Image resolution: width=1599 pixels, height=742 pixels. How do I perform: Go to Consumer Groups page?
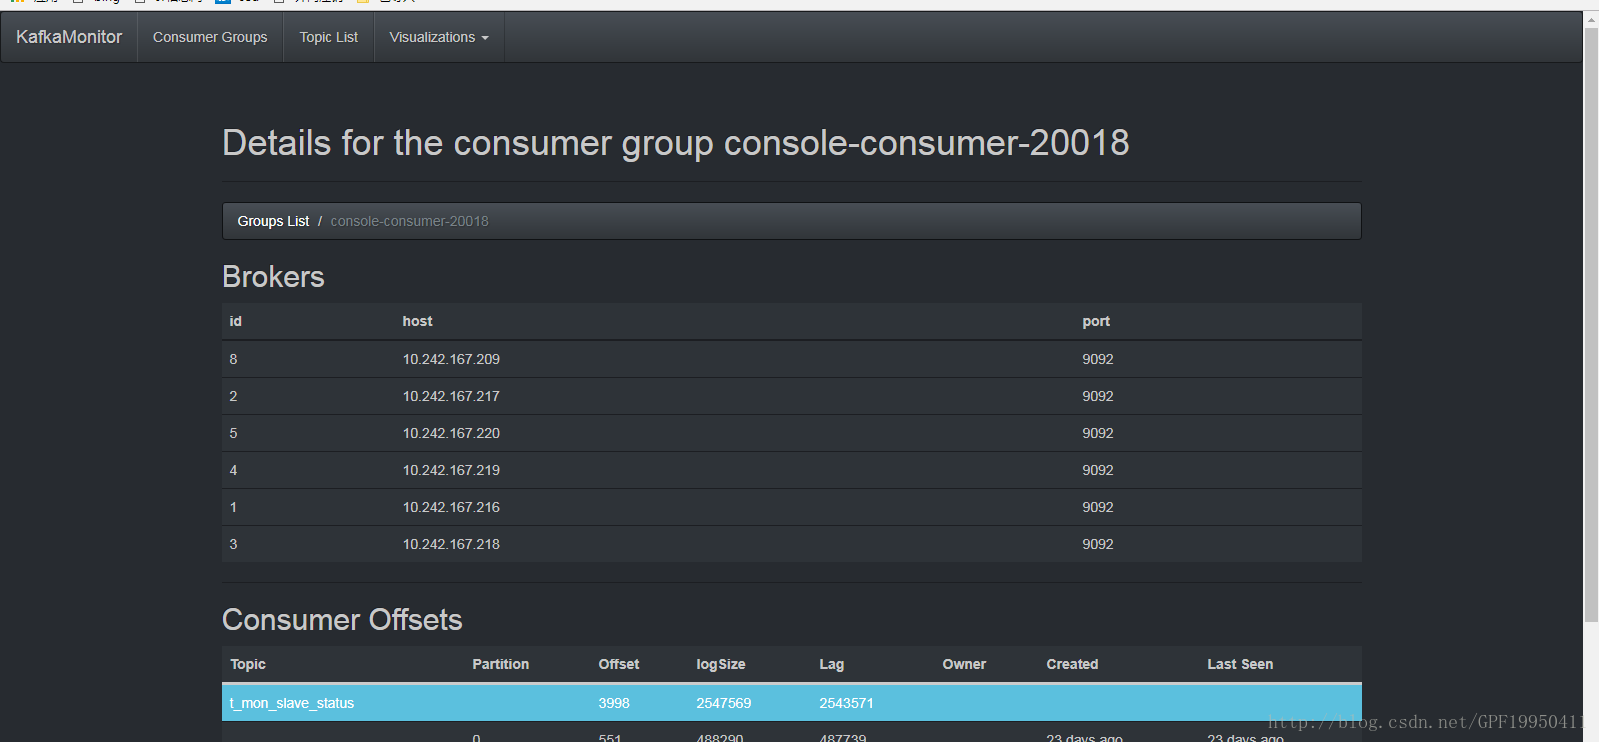(x=210, y=37)
